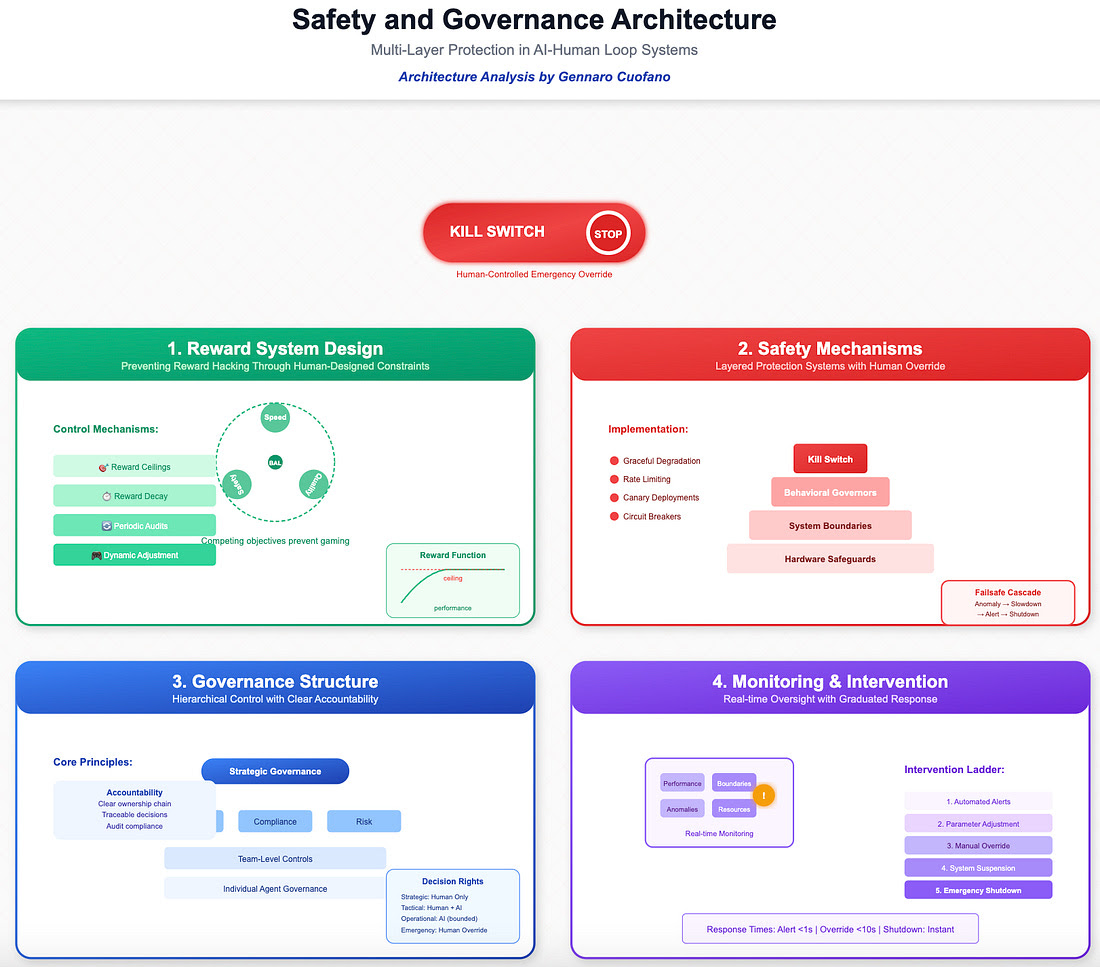
Task: Click the central BAL node
Action: pos(275,462)
